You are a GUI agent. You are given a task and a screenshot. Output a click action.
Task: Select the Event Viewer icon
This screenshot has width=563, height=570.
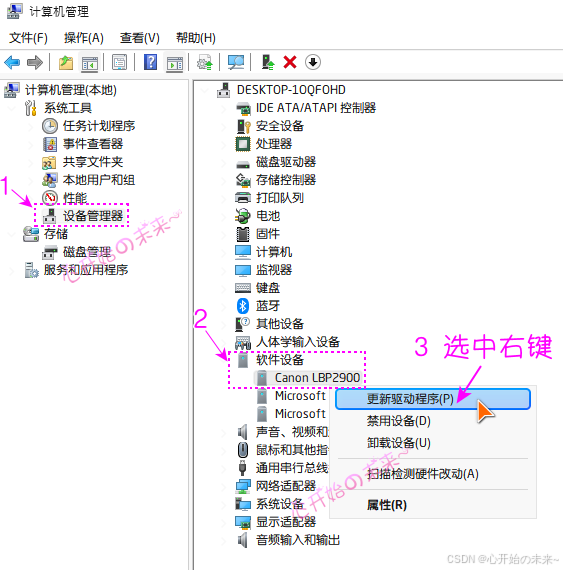point(50,144)
